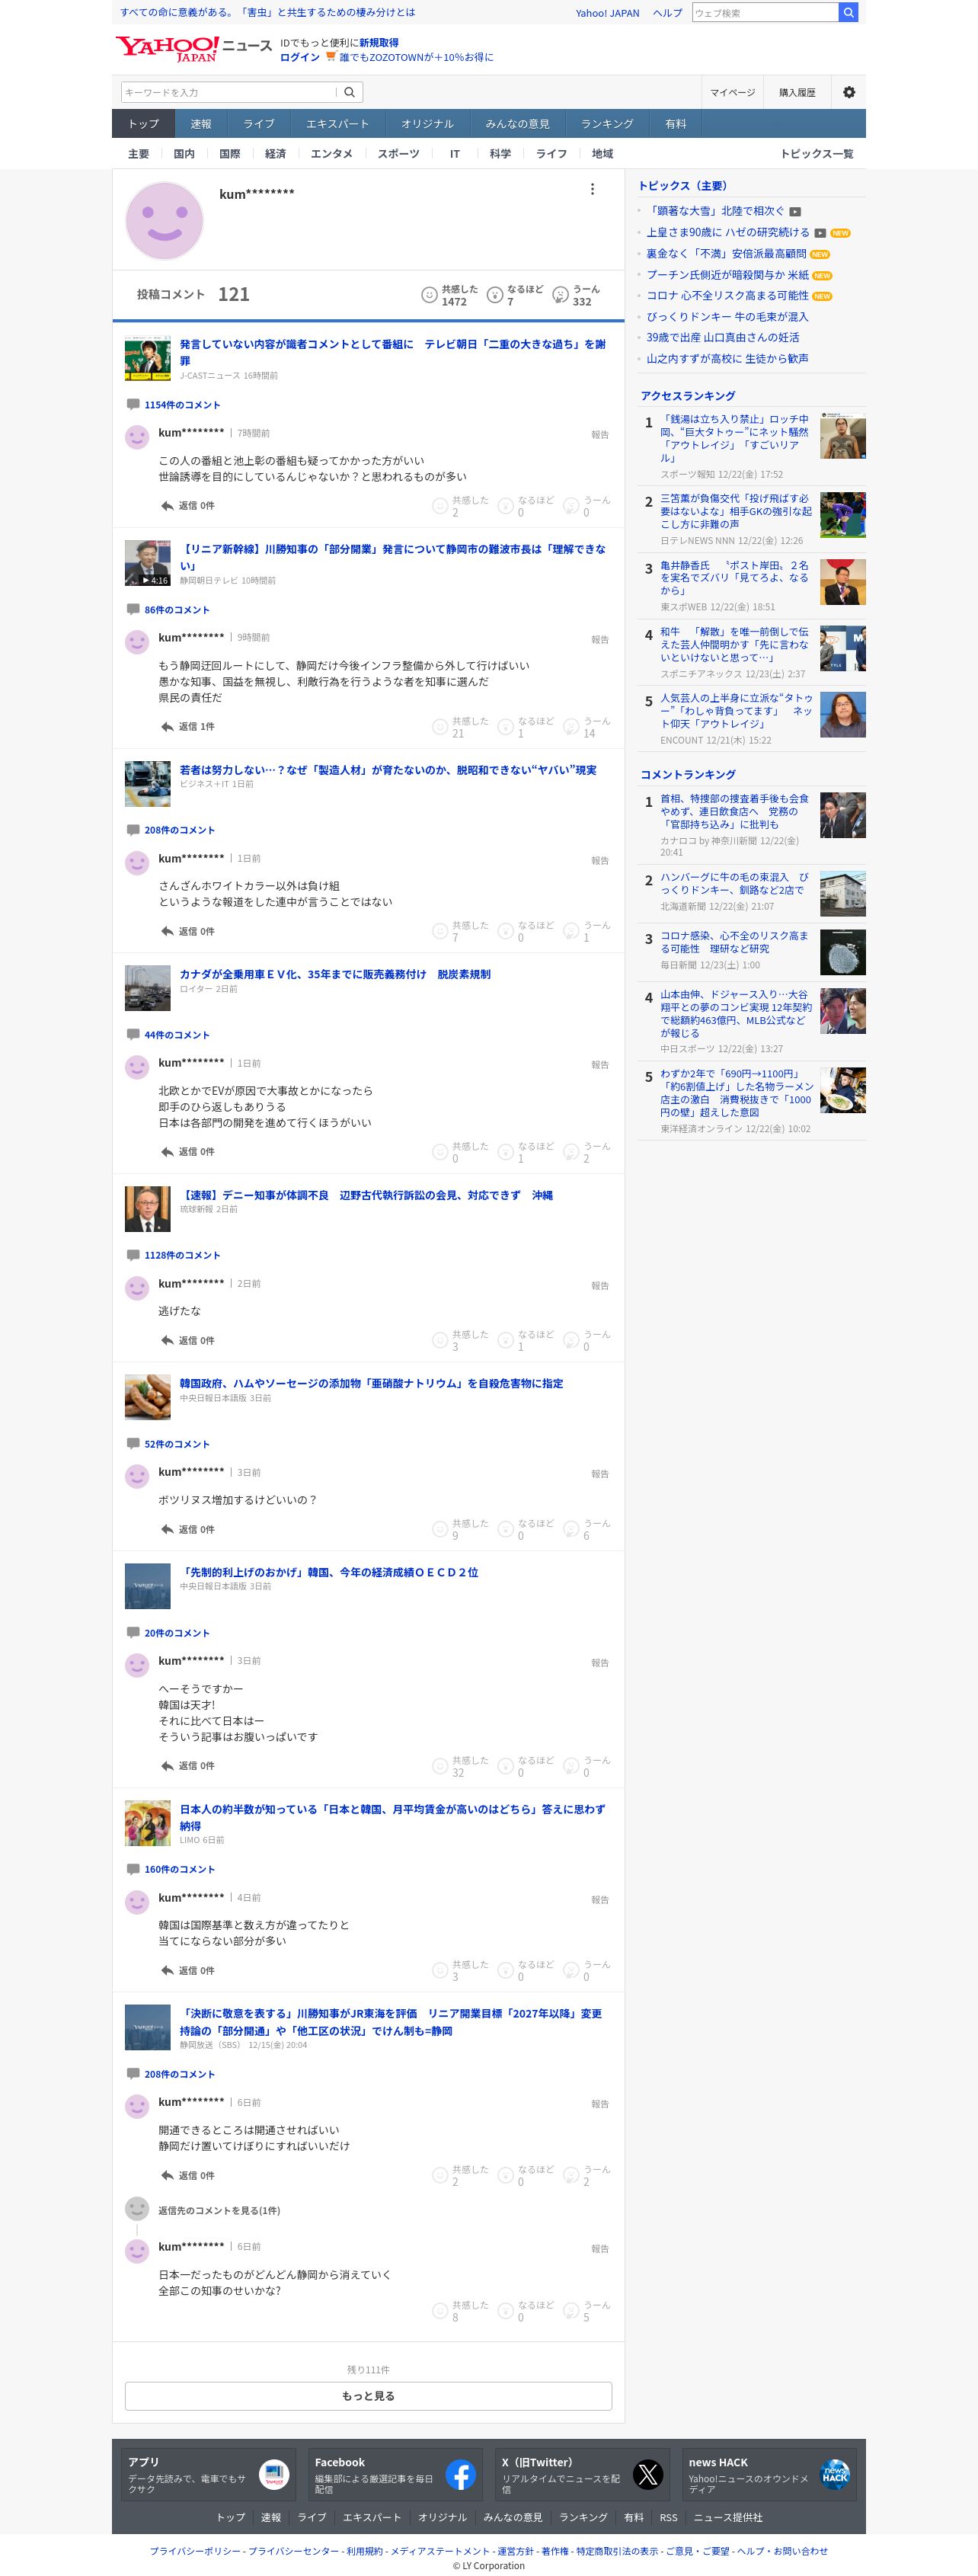The width and height of the screenshot is (978, 2576).
Task: Open トピックス一覧 link
Action: tap(816, 154)
